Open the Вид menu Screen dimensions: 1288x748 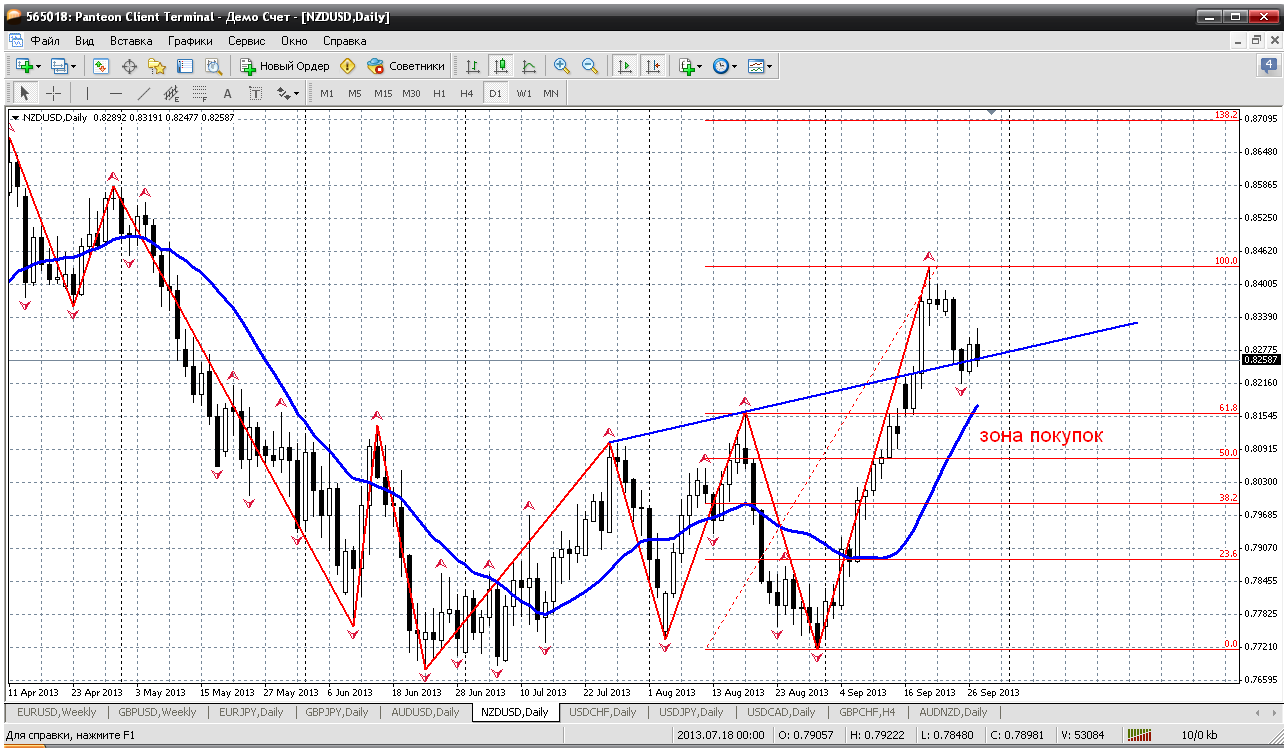(84, 41)
